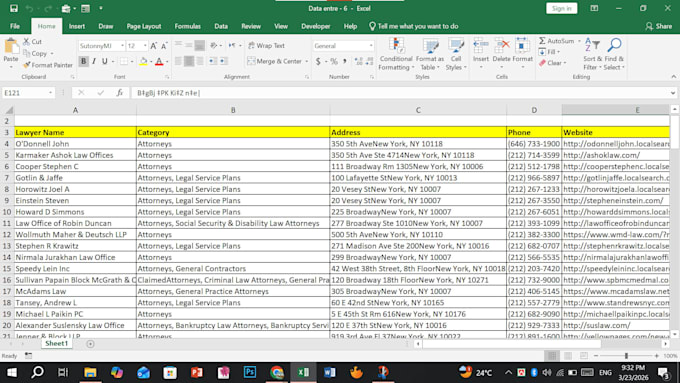The image size is (680, 383).
Task: Apply the Fill Color bucket icon
Action: (143, 62)
